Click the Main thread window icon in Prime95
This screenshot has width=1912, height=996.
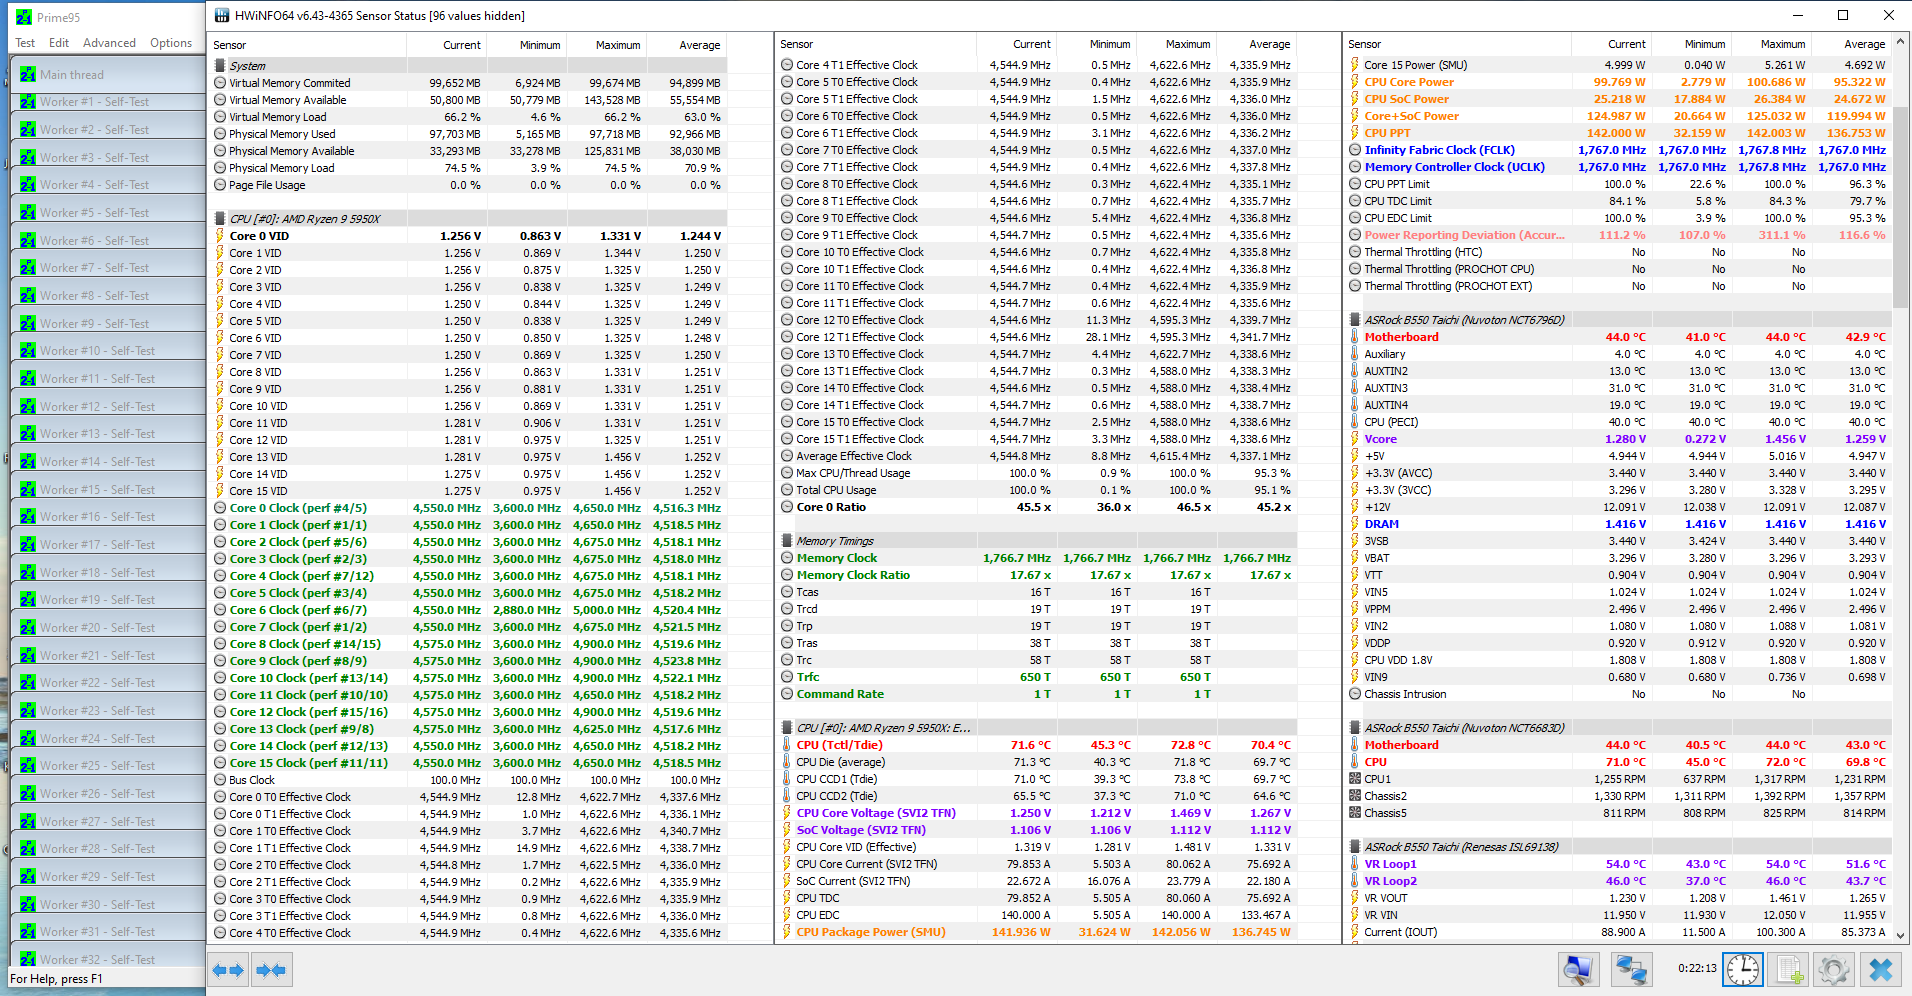pos(28,74)
